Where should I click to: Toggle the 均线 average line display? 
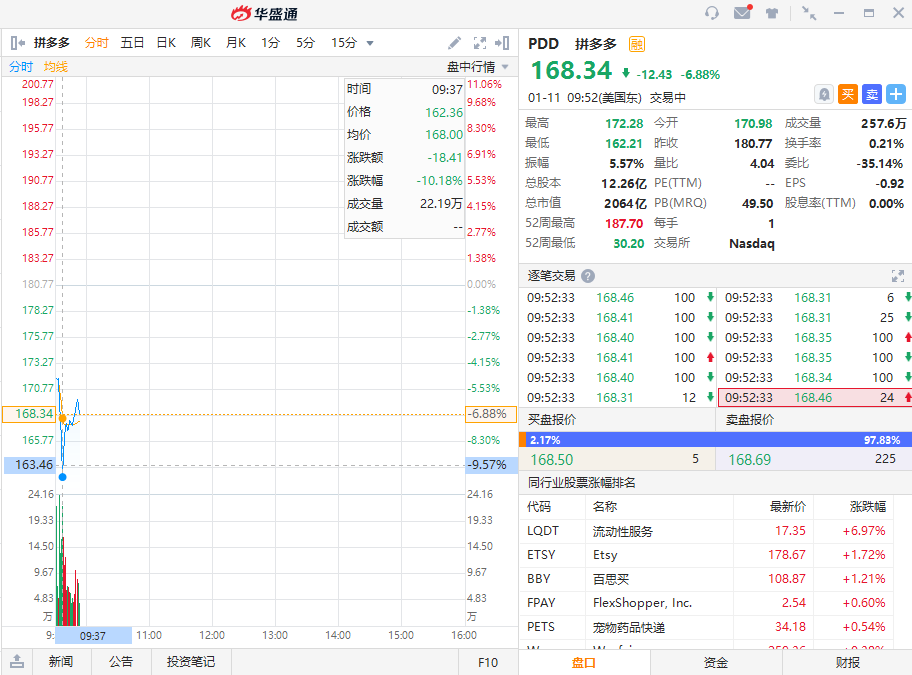pos(55,67)
